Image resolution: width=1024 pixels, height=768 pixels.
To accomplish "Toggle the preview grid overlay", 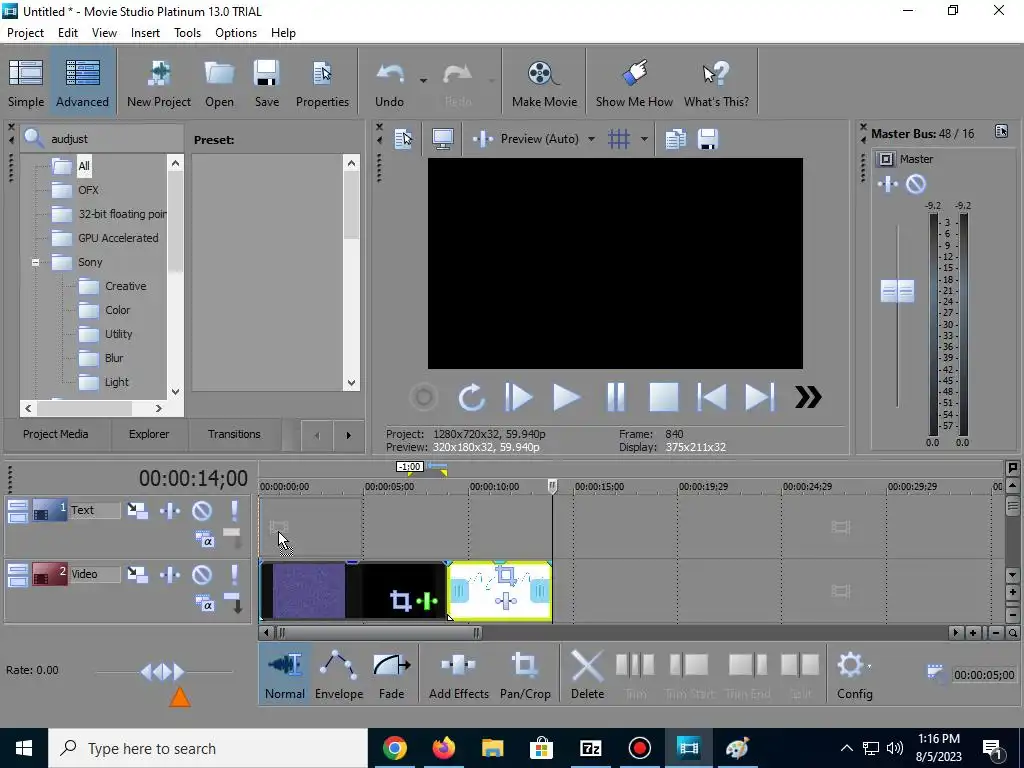I will (618, 138).
